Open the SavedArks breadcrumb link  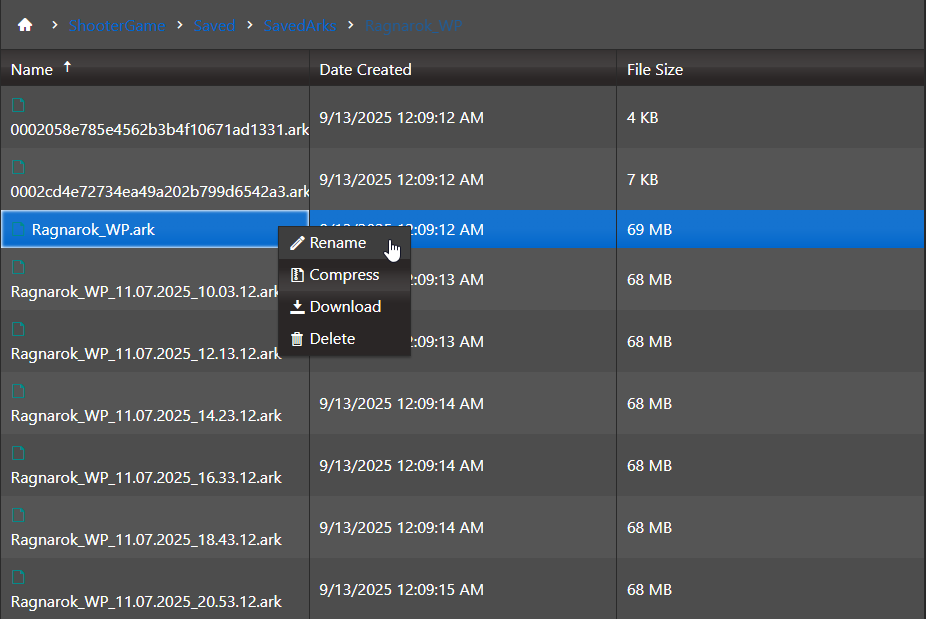tap(299, 25)
